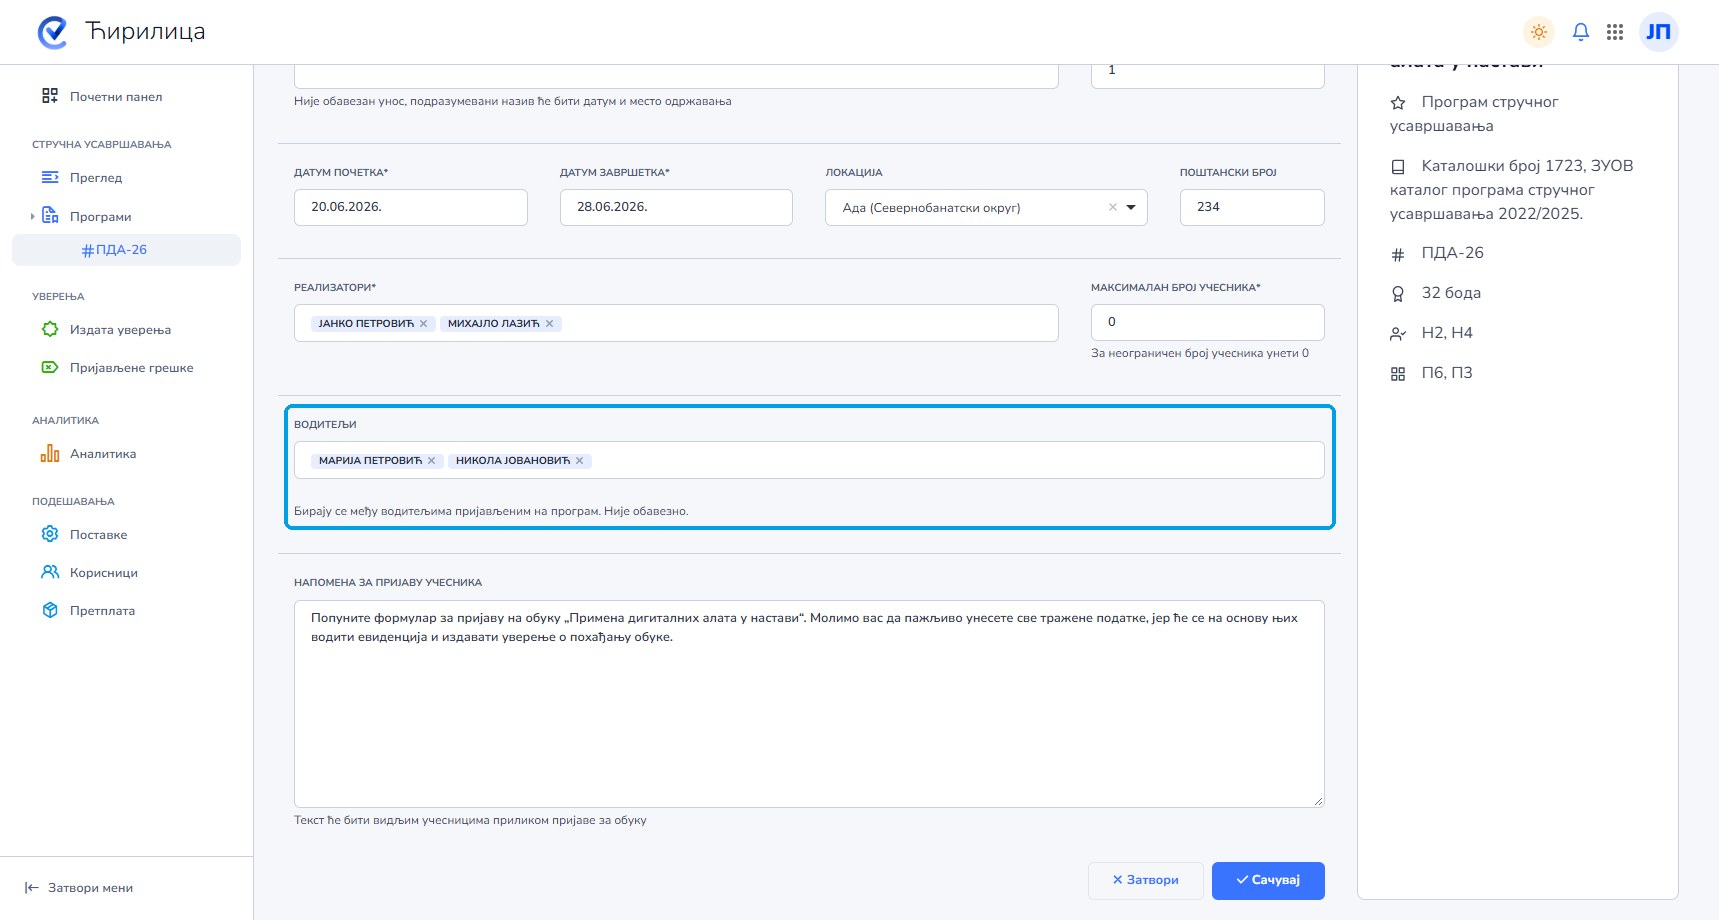Click the award icon by 32 бода
This screenshot has height=920, width=1719.
pyautogui.click(x=1398, y=294)
